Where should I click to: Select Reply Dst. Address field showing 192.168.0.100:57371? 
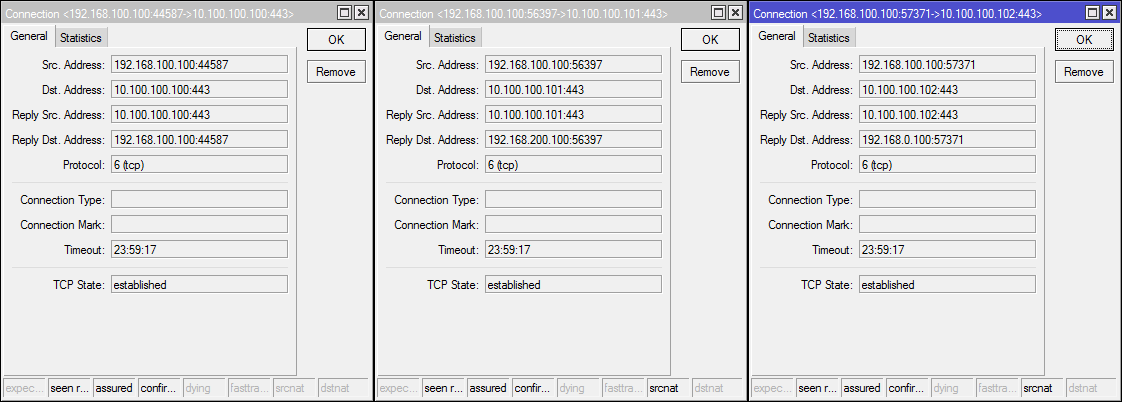947,140
